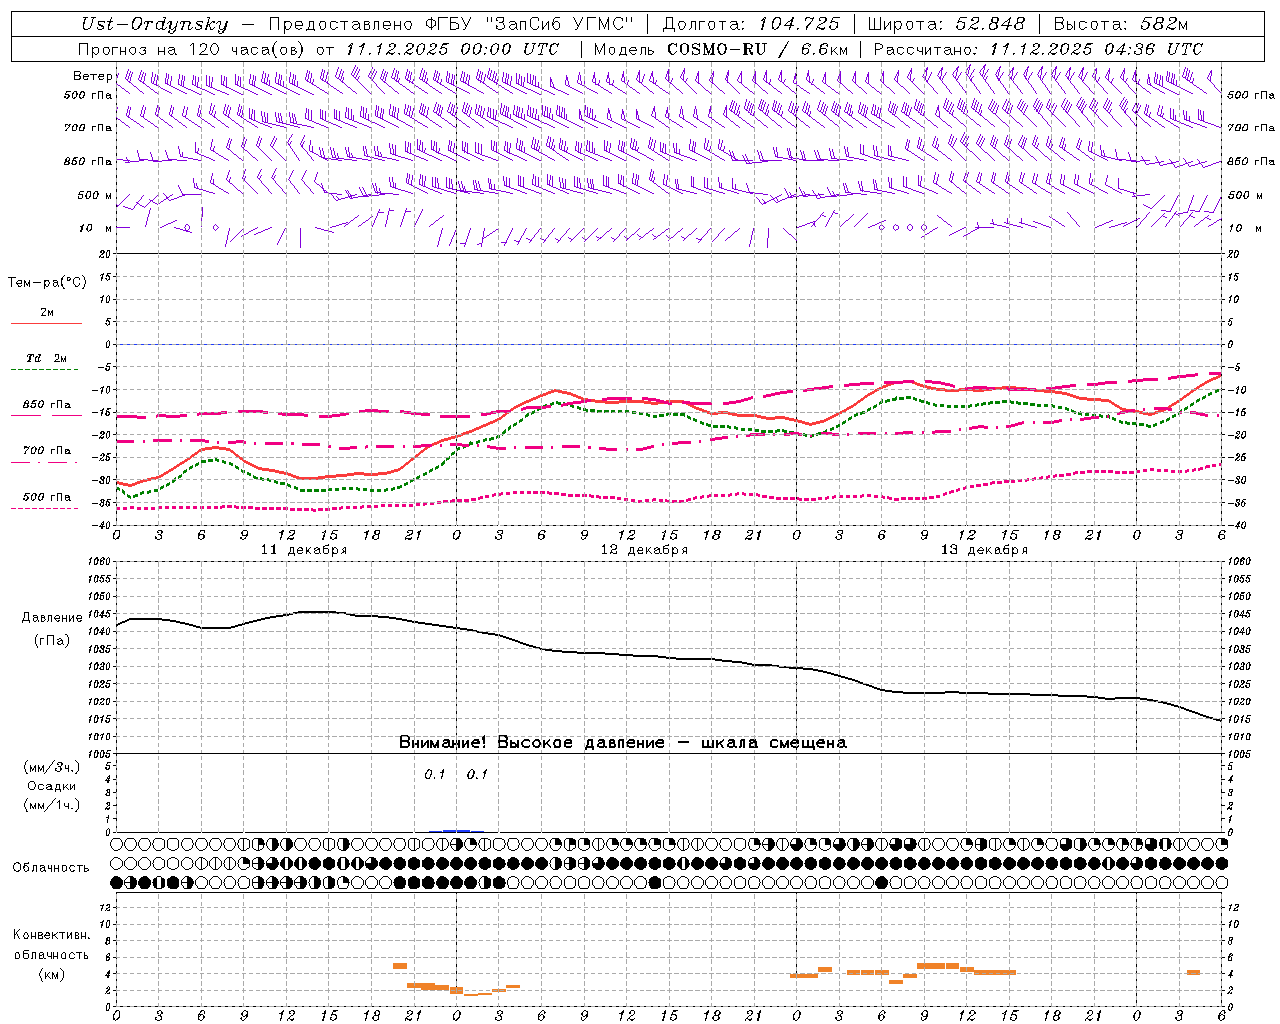Click the Прогноз на 120 часа(ов) text
Screen dimensions: 1280x1024
193,49
